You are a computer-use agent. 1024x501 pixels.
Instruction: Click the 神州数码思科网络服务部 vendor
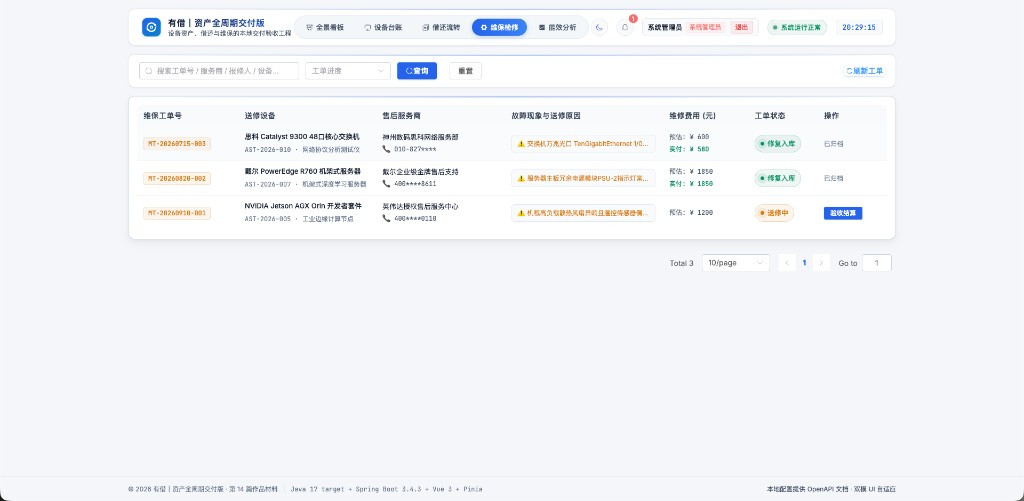click(420, 137)
